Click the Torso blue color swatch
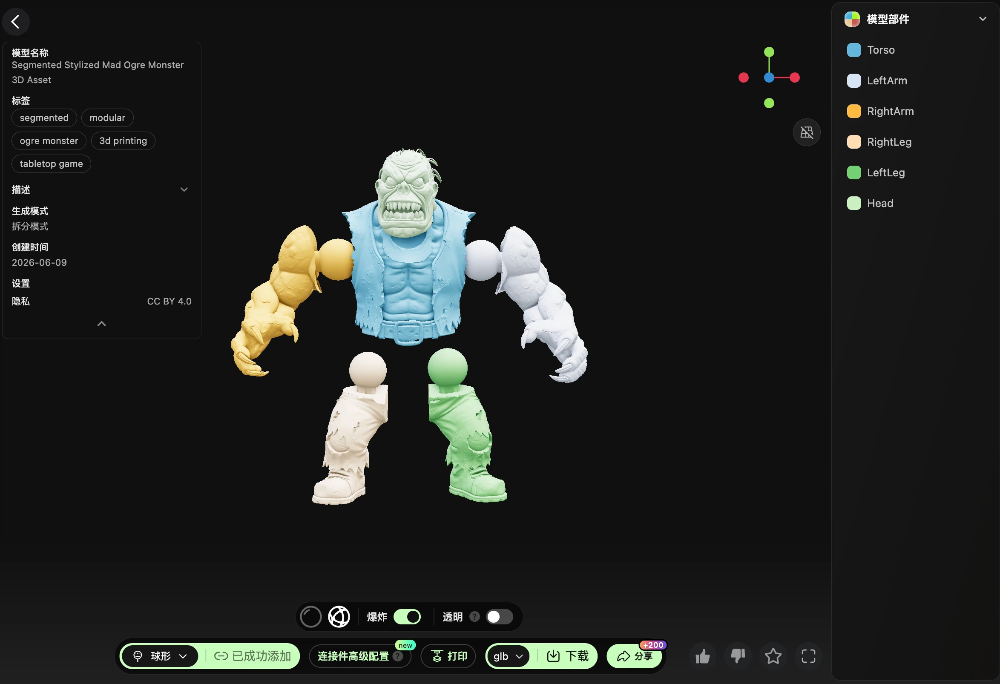The image size is (1000, 684). (x=853, y=50)
